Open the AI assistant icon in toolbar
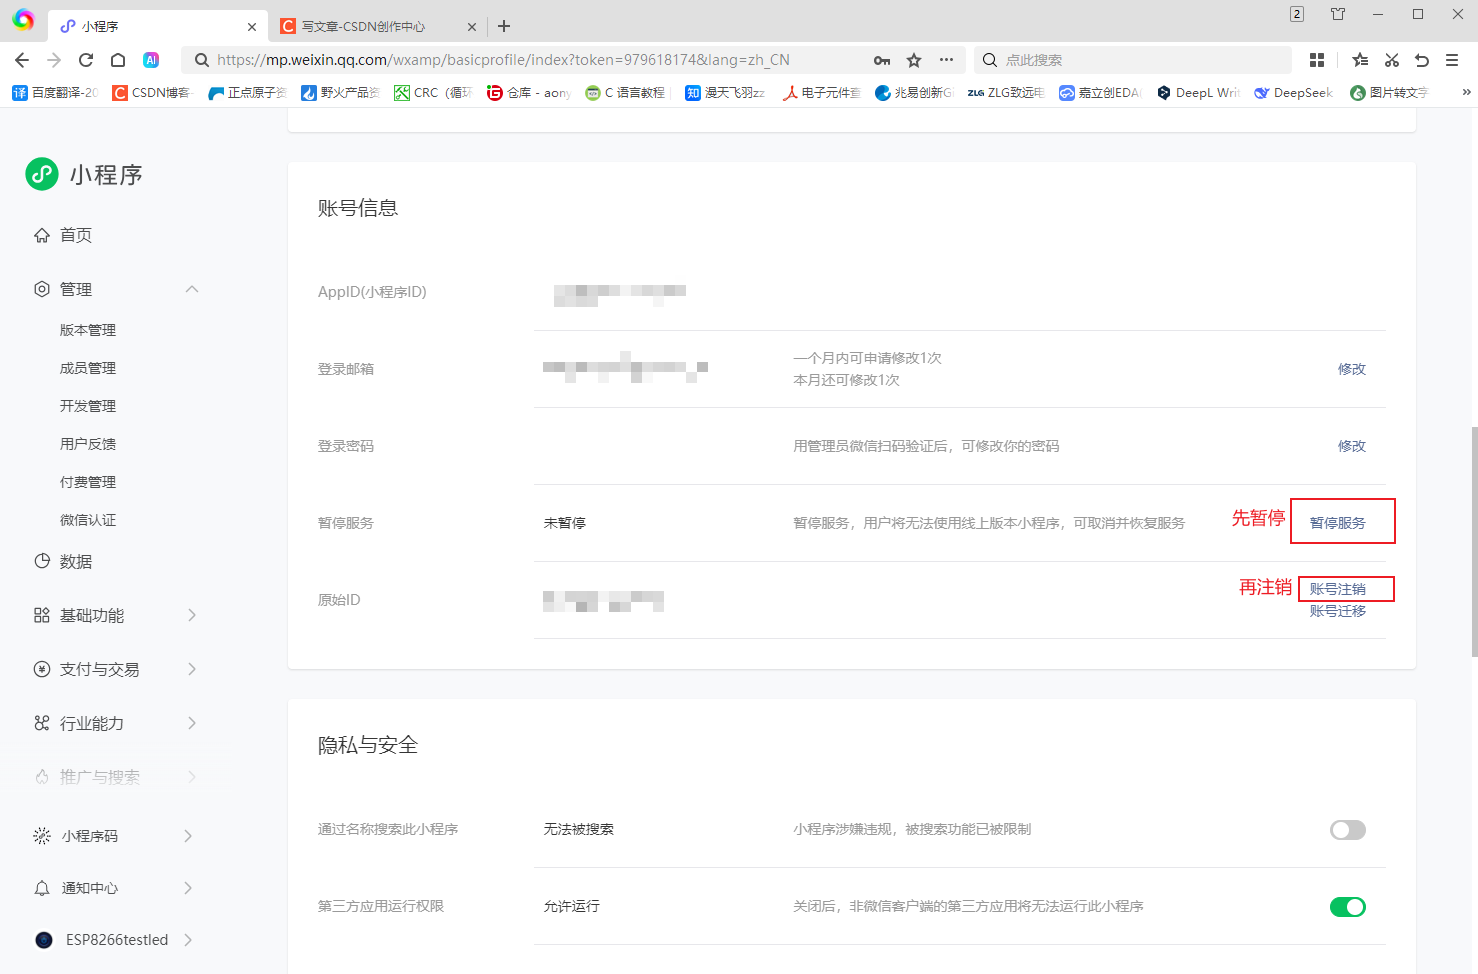This screenshot has height=974, width=1478. (151, 60)
